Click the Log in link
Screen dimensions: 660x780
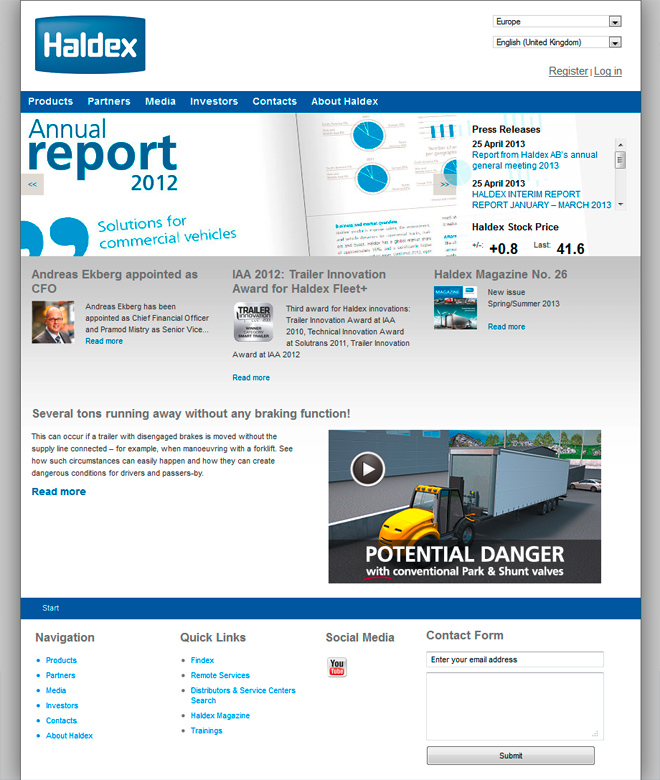[608, 71]
